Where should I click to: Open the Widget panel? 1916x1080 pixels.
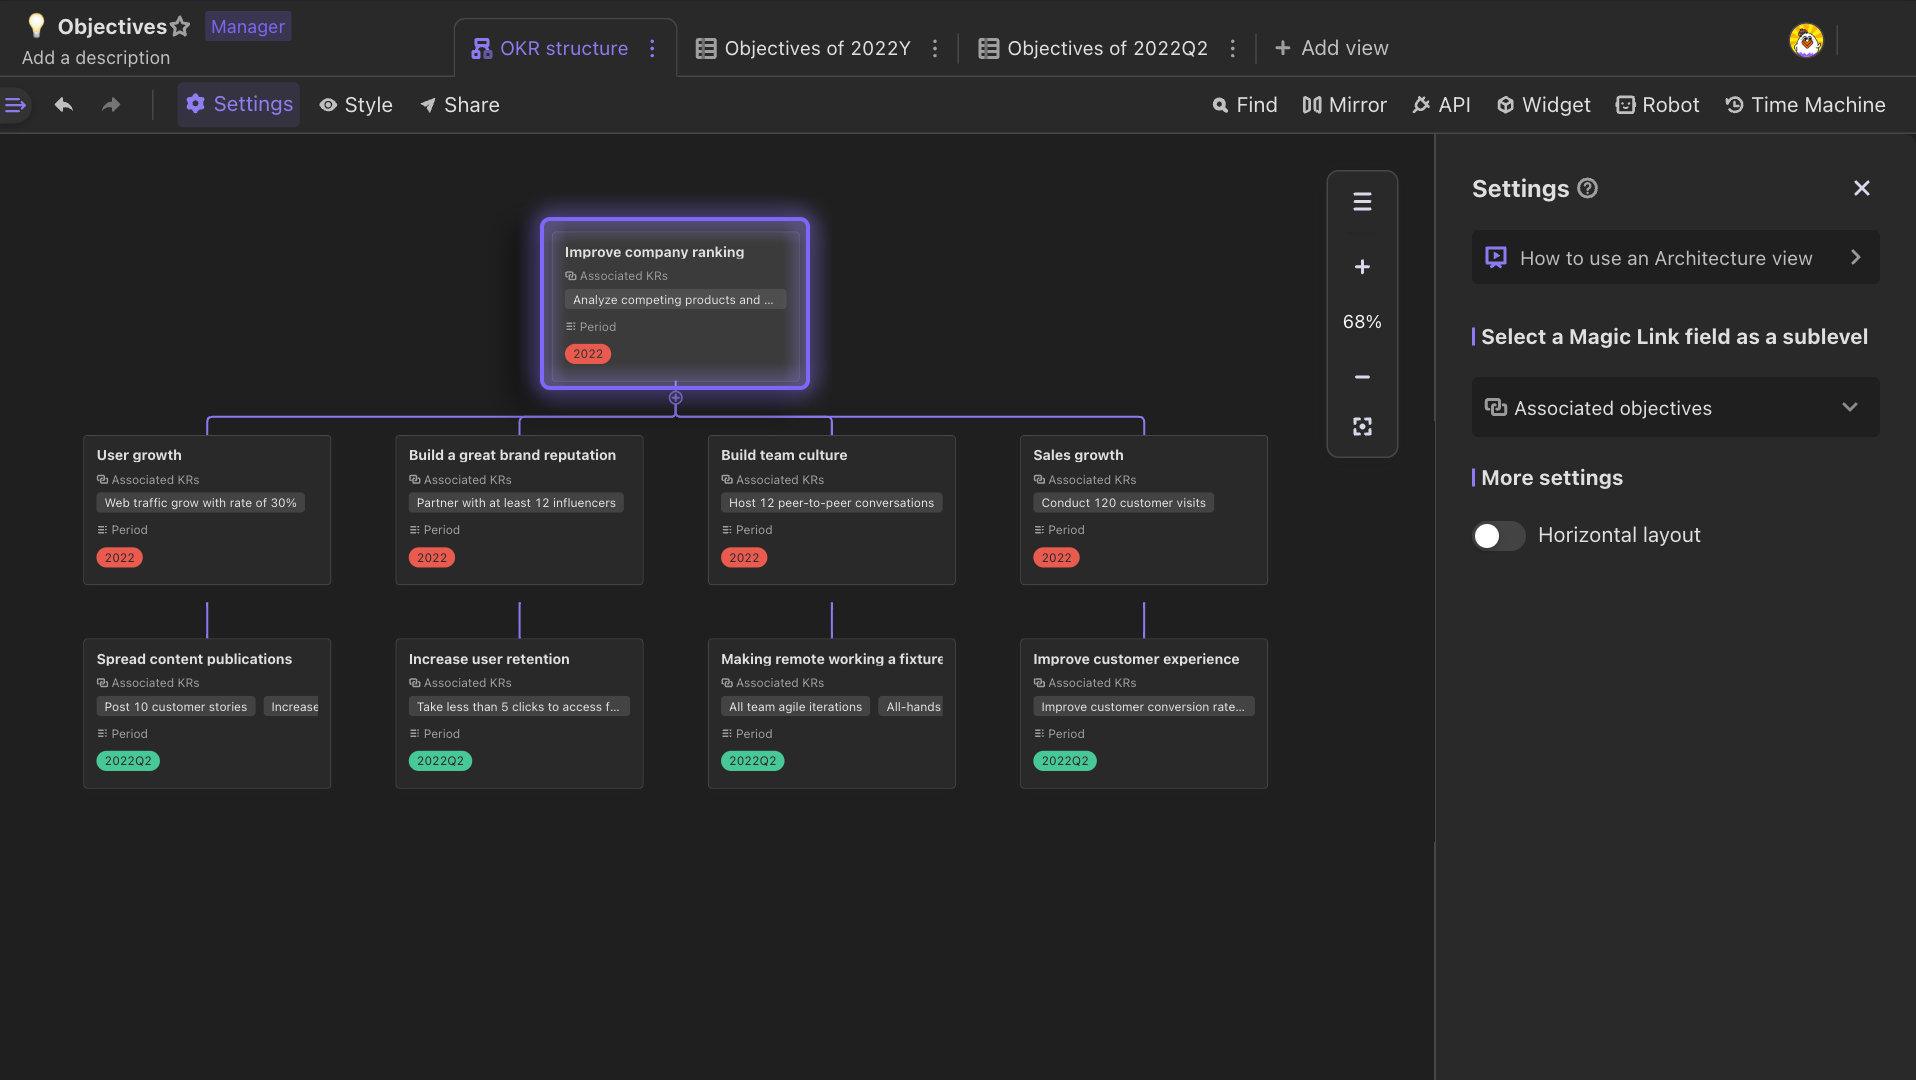click(1543, 105)
